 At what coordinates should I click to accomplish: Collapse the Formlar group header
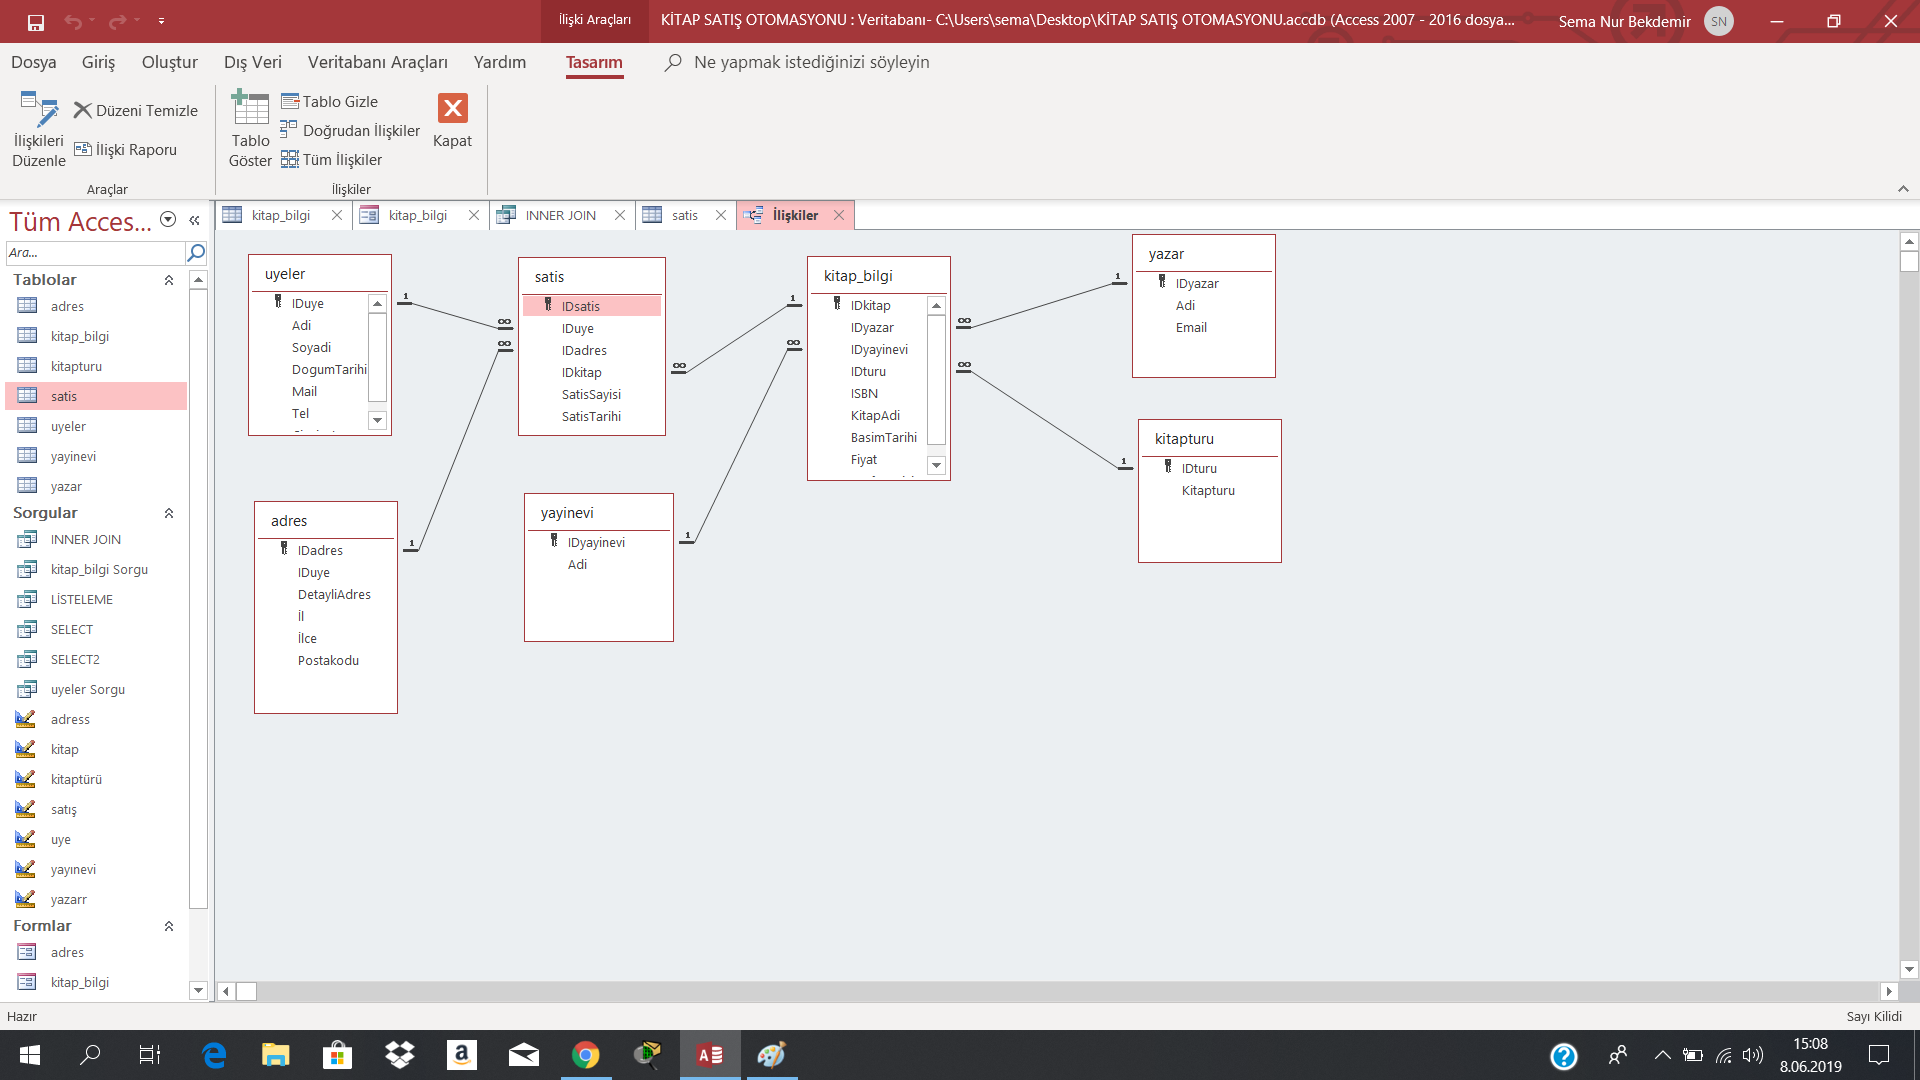[x=169, y=927]
